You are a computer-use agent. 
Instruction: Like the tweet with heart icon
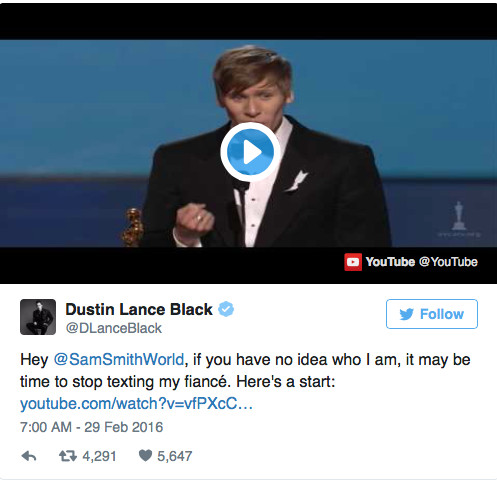[x=145, y=456]
